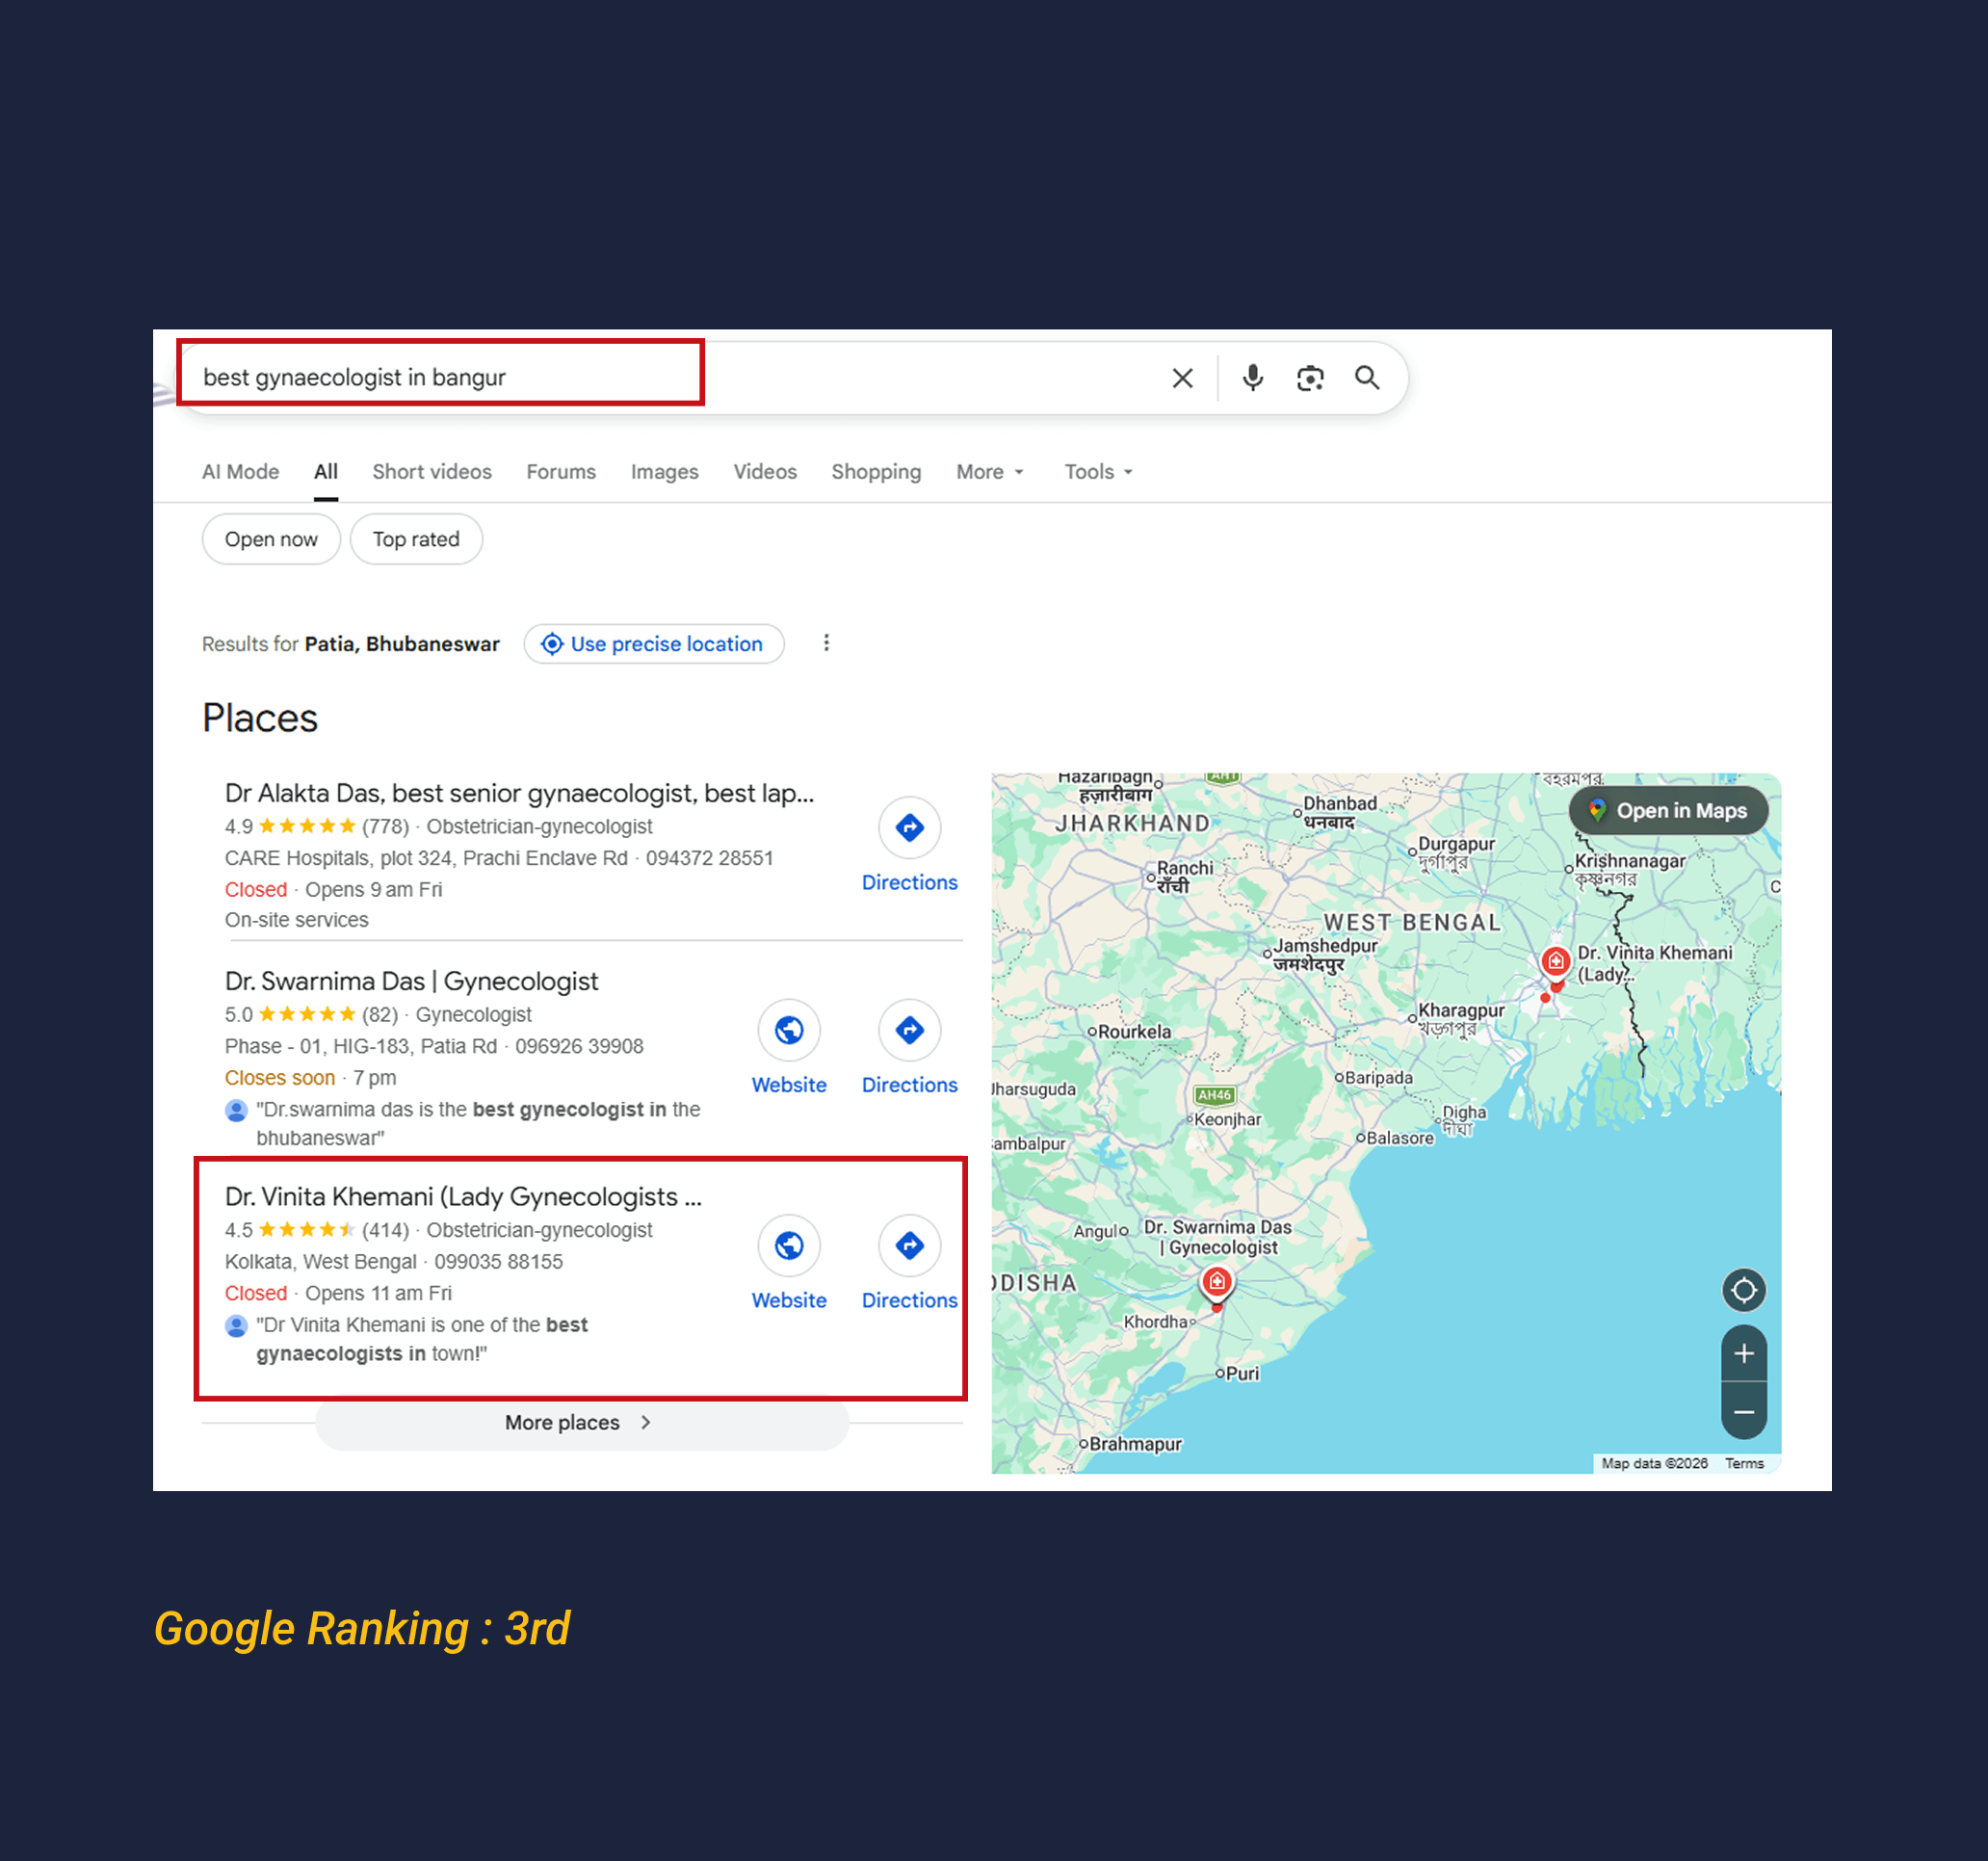
Task: Clear the search box with X icon
Action: 1182,378
